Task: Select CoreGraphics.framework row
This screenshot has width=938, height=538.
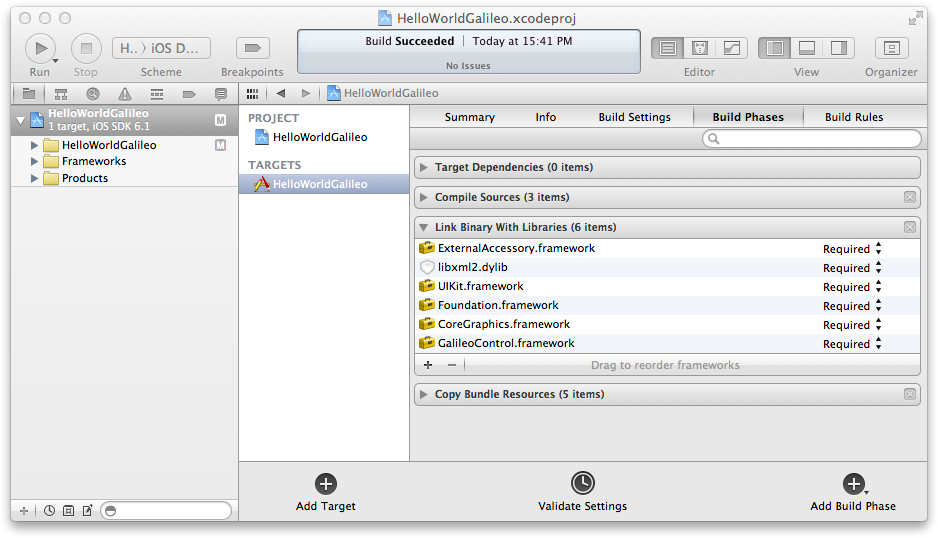Action: (x=667, y=324)
